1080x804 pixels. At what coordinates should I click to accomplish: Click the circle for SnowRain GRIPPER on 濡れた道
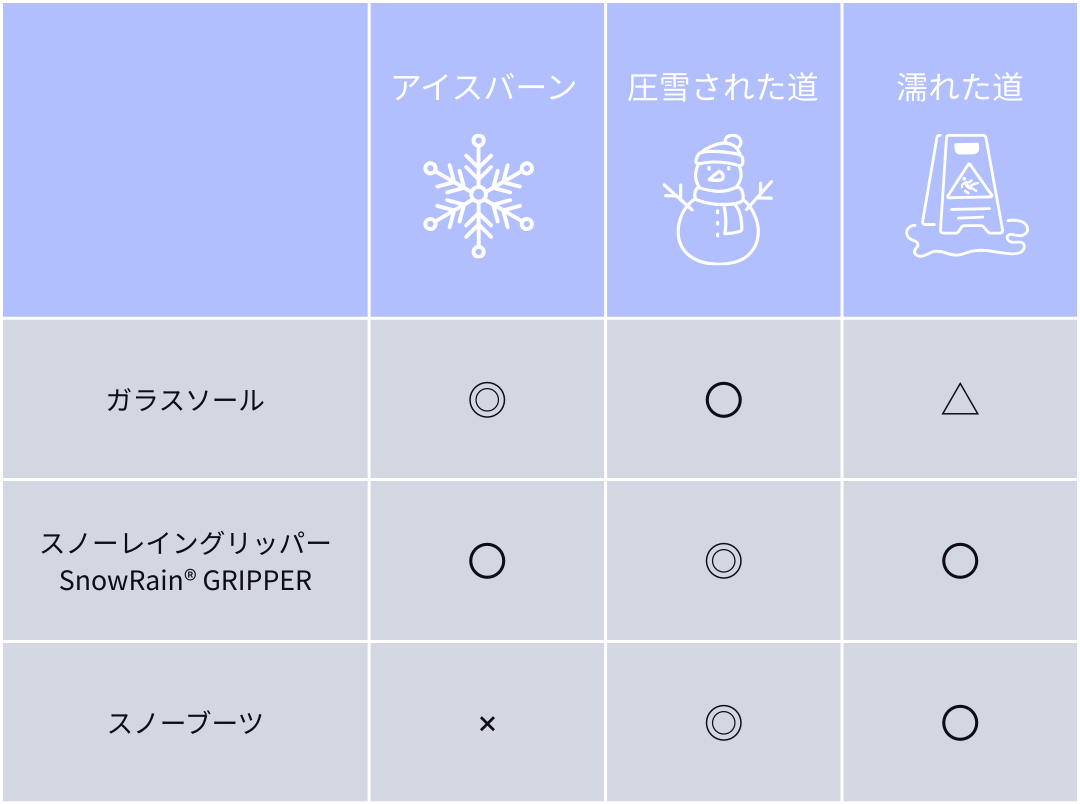pos(960,561)
